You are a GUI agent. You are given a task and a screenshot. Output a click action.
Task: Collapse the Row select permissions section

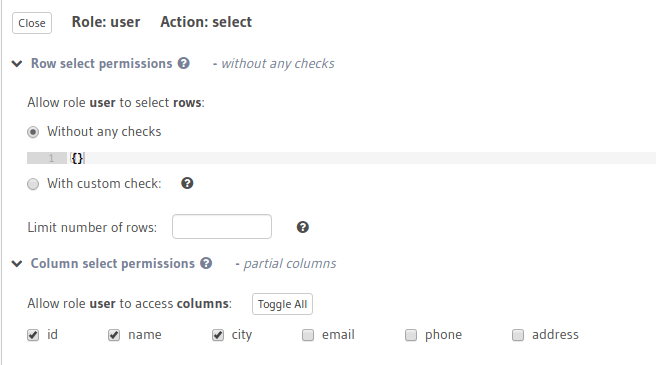point(17,64)
